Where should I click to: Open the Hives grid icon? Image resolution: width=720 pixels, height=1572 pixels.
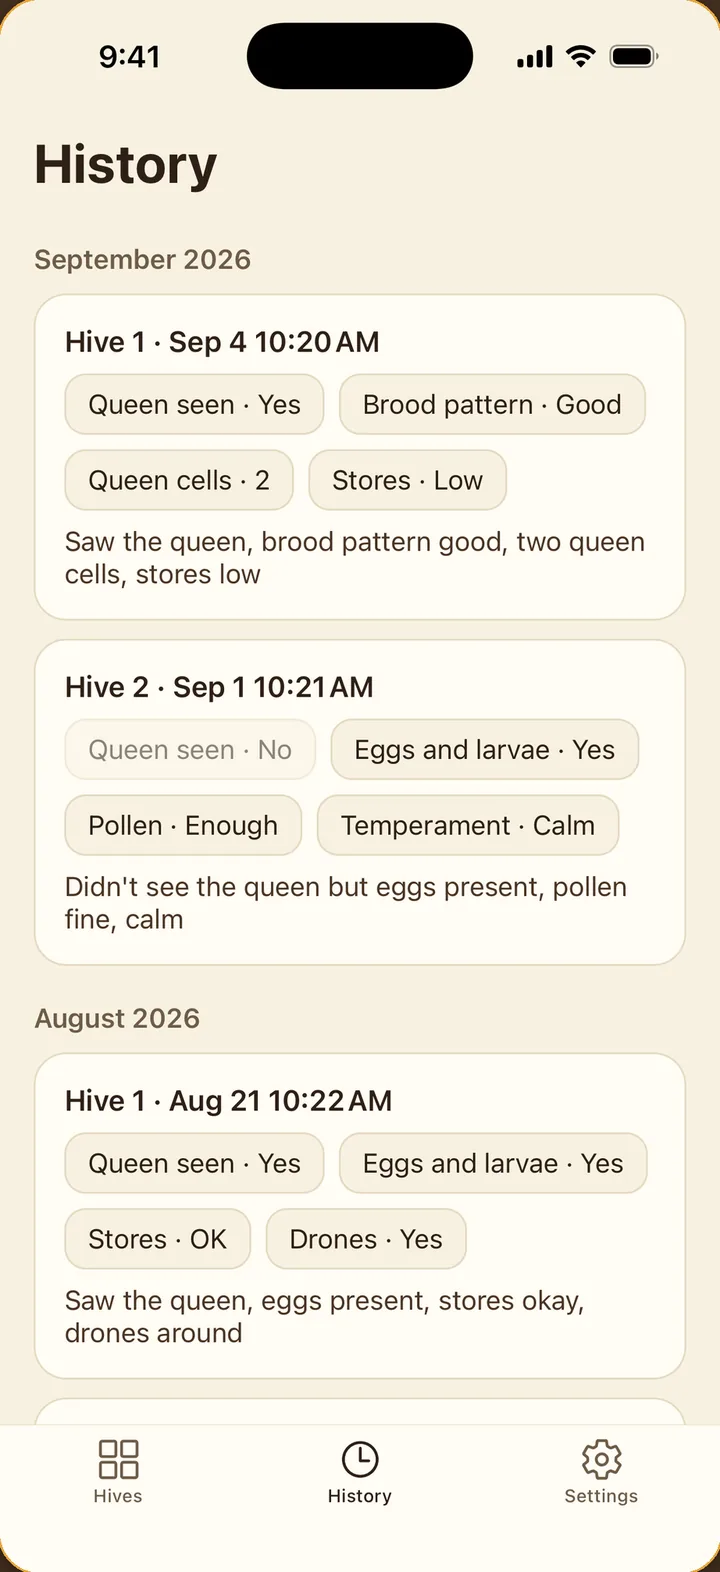(x=118, y=1459)
